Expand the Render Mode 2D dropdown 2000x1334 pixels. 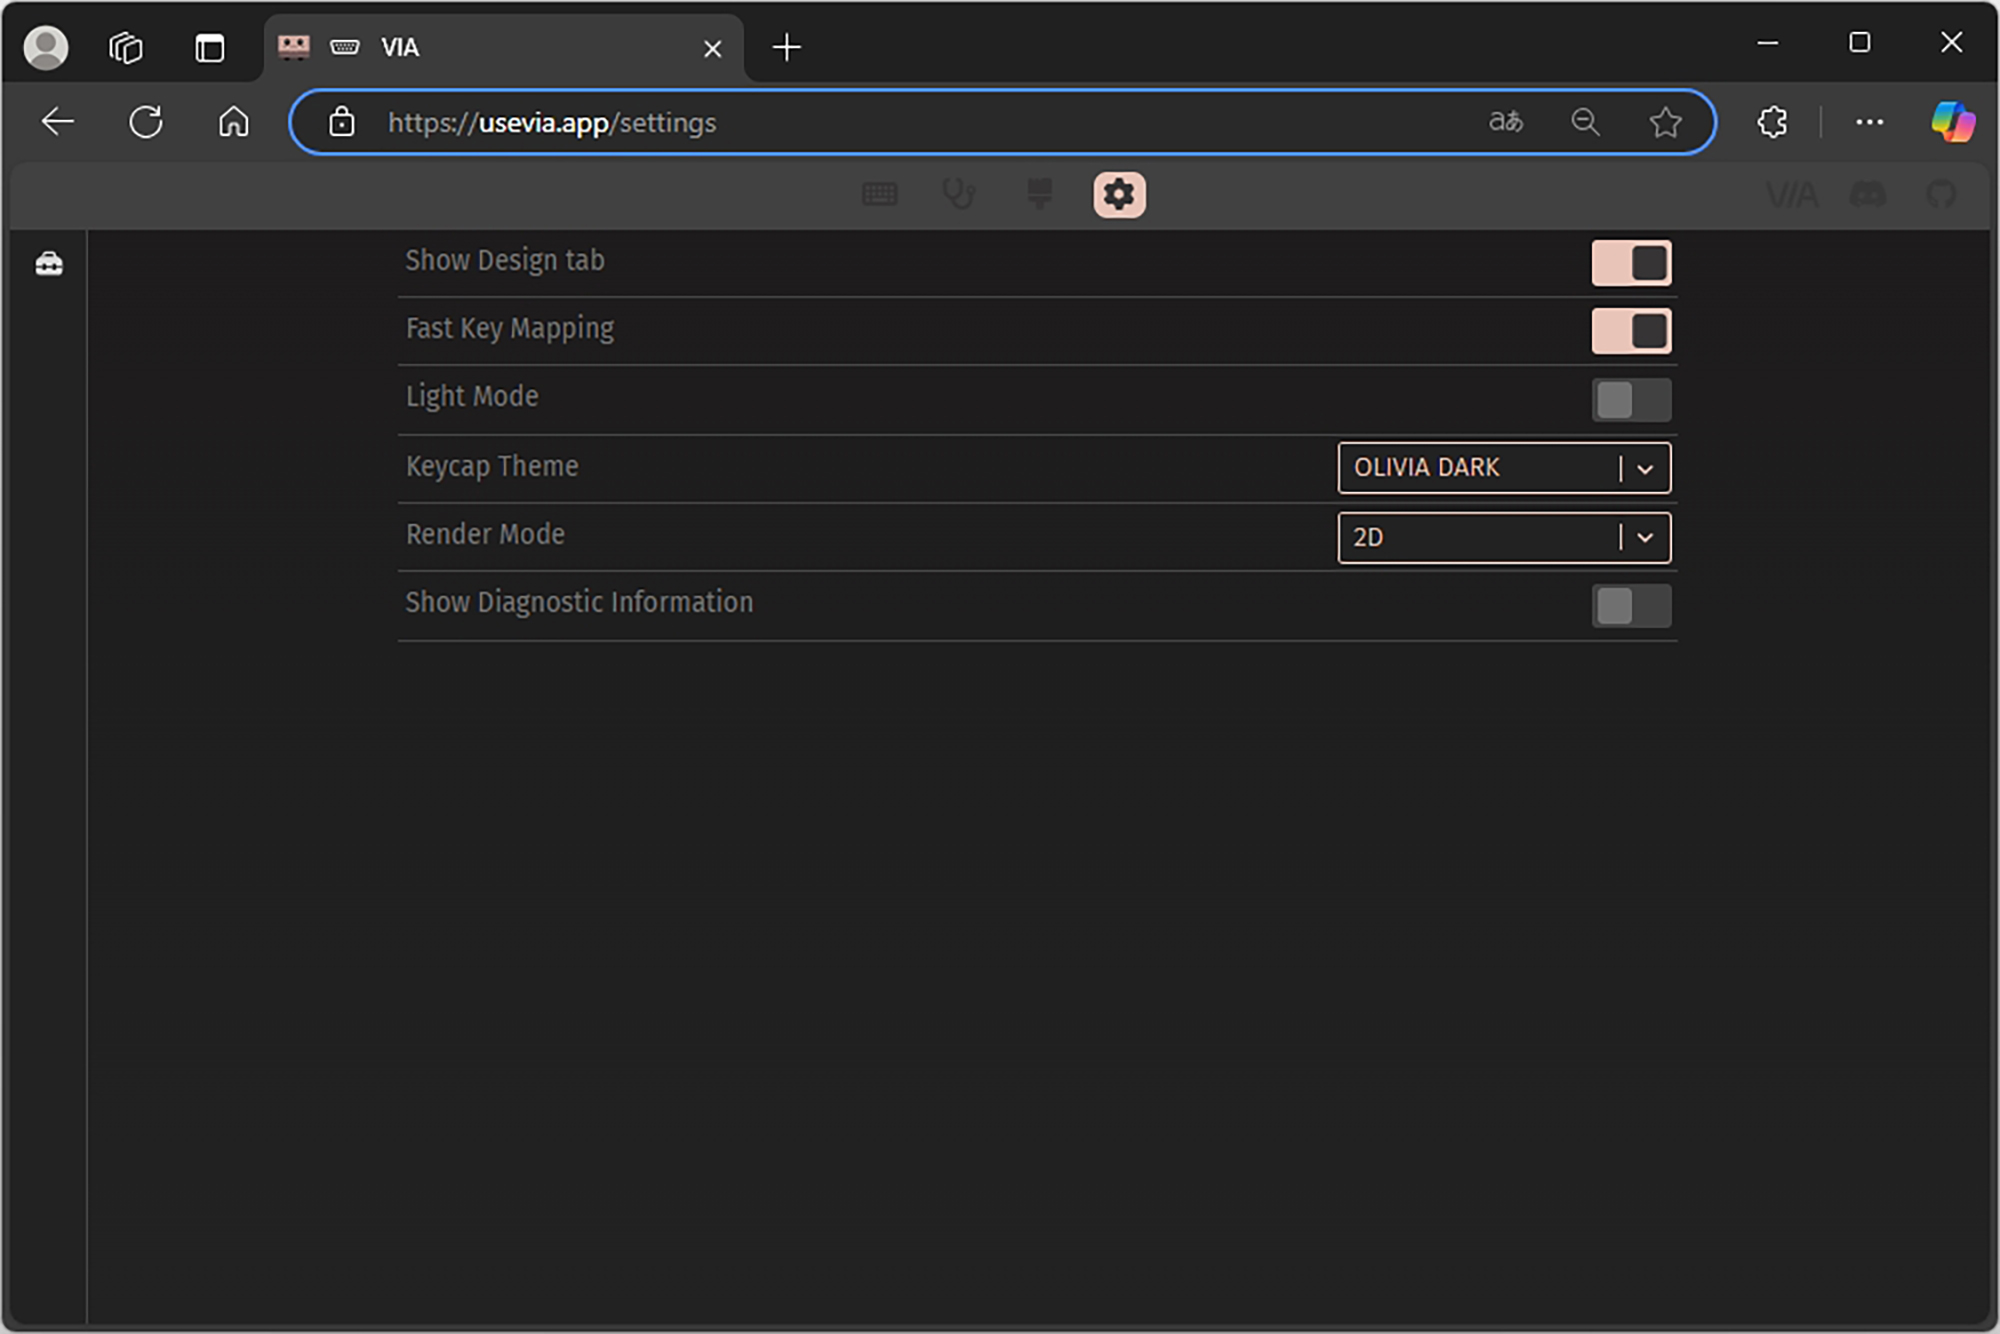click(x=1503, y=538)
